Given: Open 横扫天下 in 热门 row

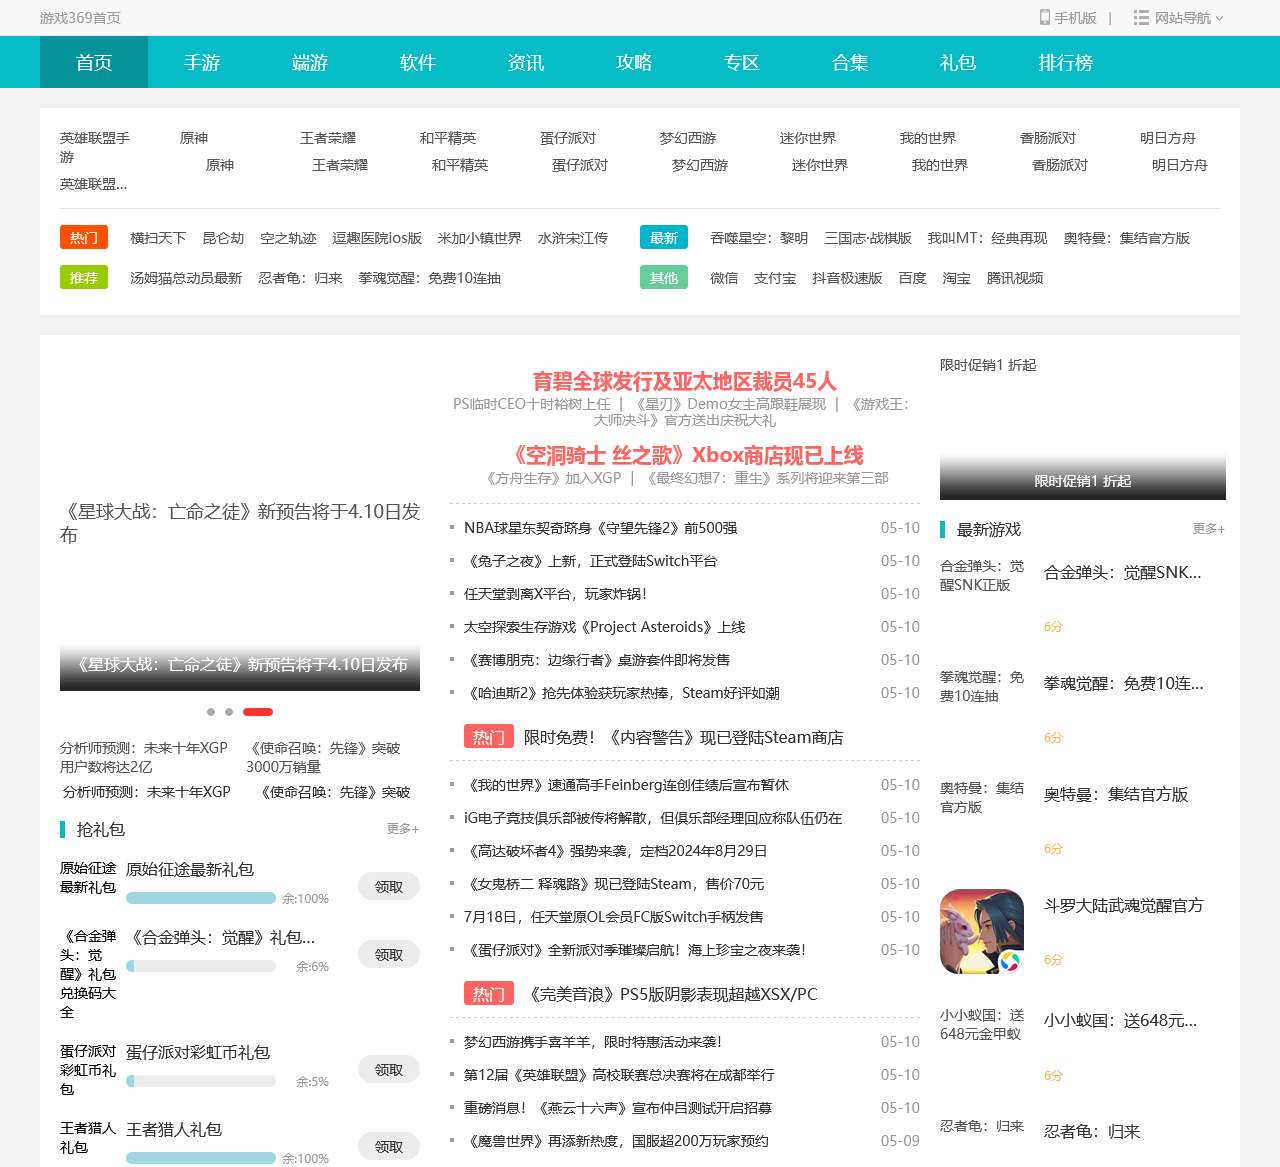Looking at the screenshot, I should (x=158, y=238).
